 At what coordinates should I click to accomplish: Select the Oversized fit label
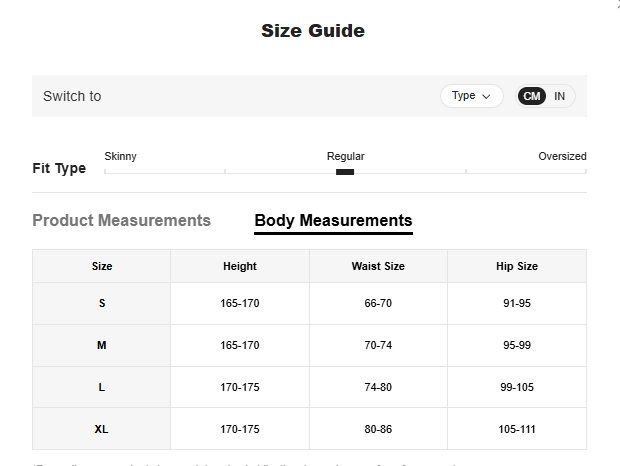[x=562, y=156]
